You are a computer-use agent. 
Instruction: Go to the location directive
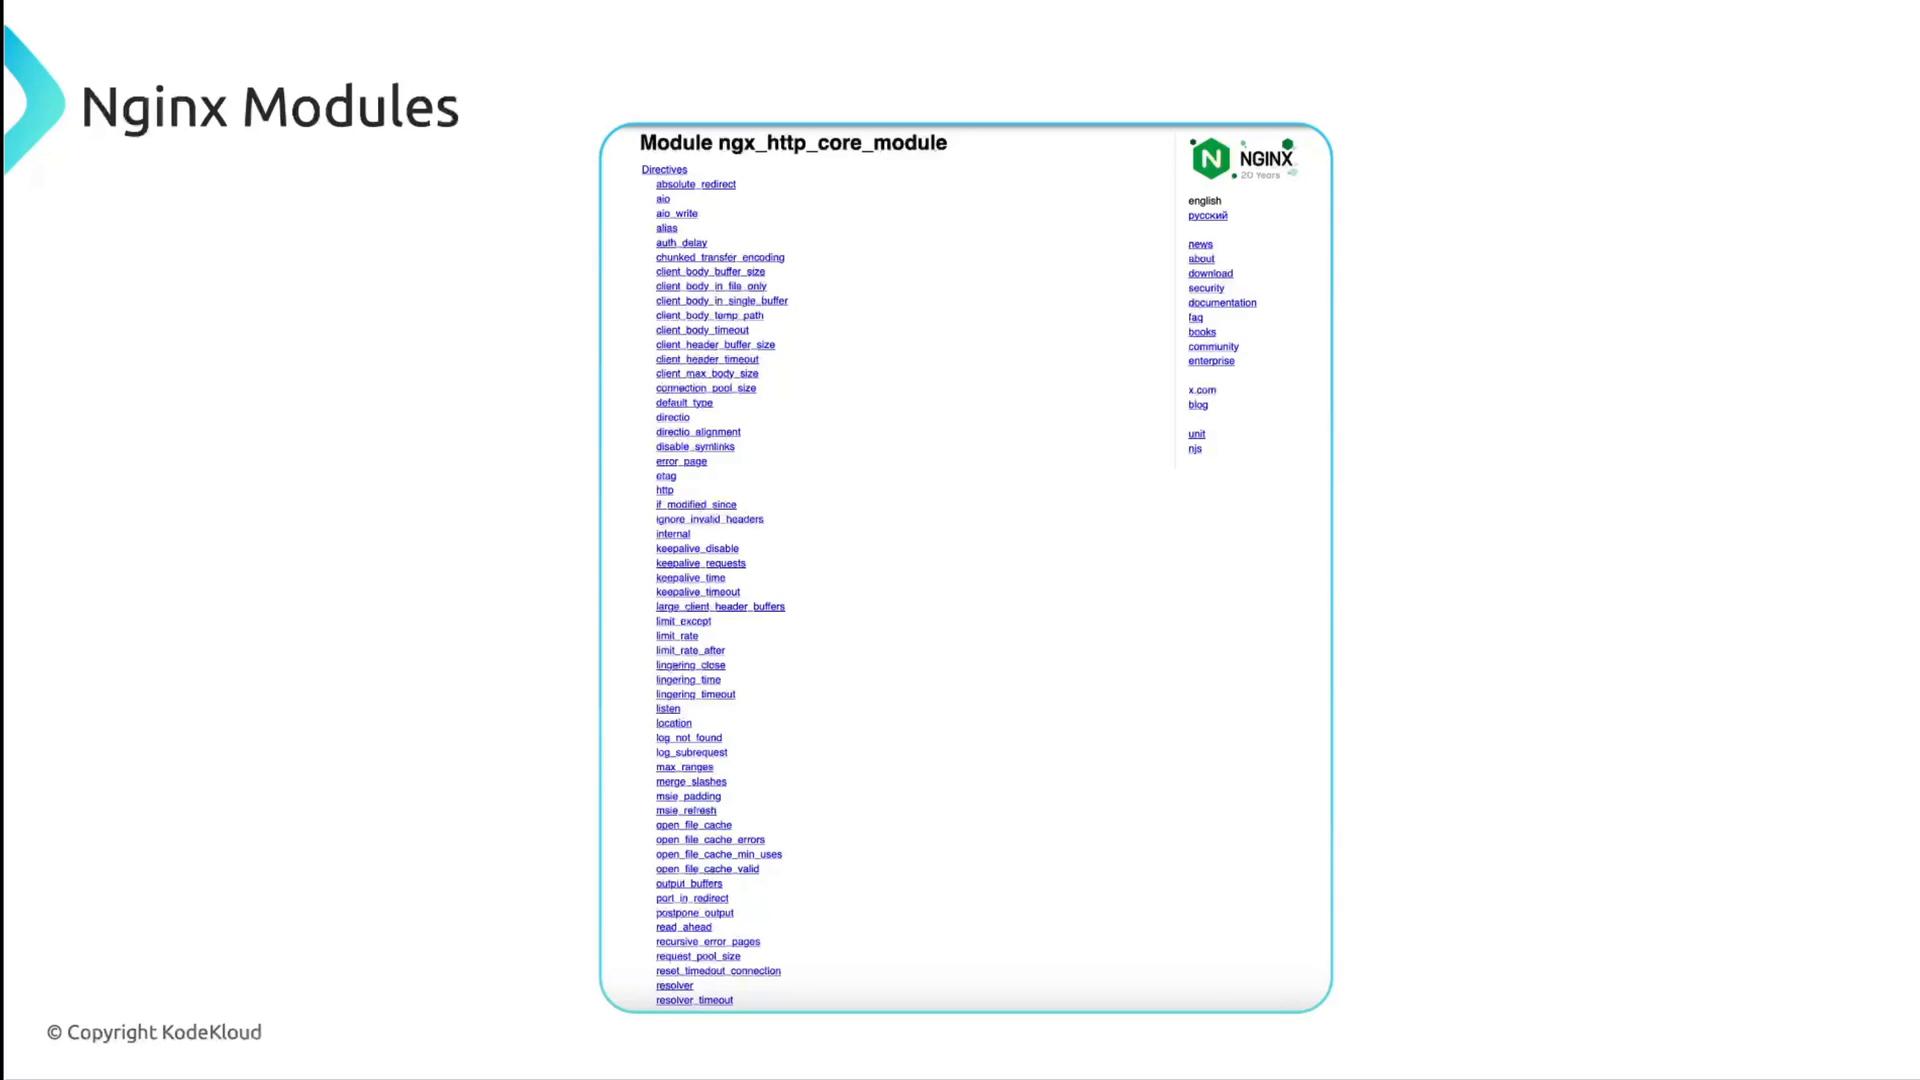point(674,723)
